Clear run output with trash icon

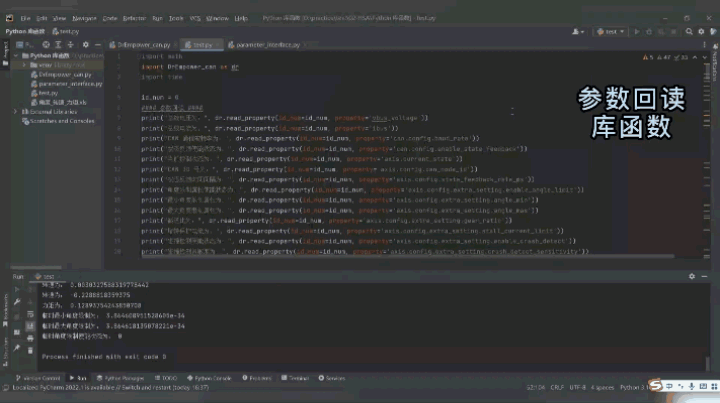point(30,351)
